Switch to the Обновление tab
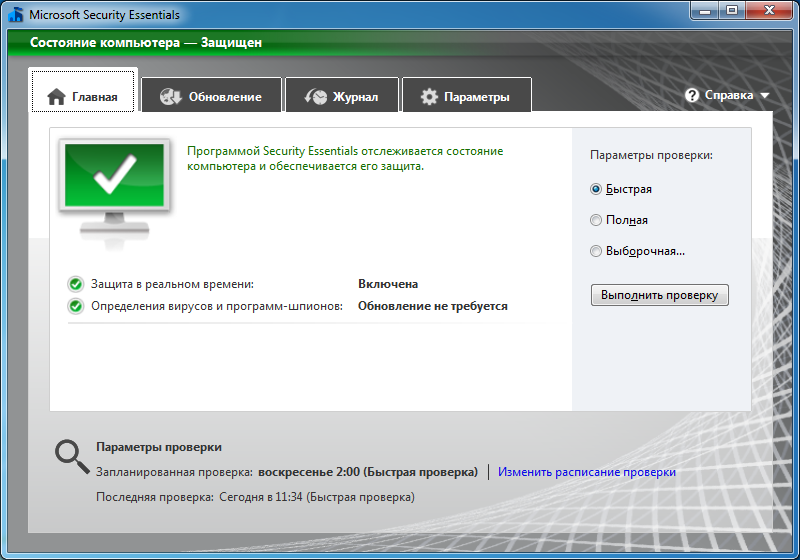The height and width of the screenshot is (560, 800). pyautogui.click(x=212, y=95)
